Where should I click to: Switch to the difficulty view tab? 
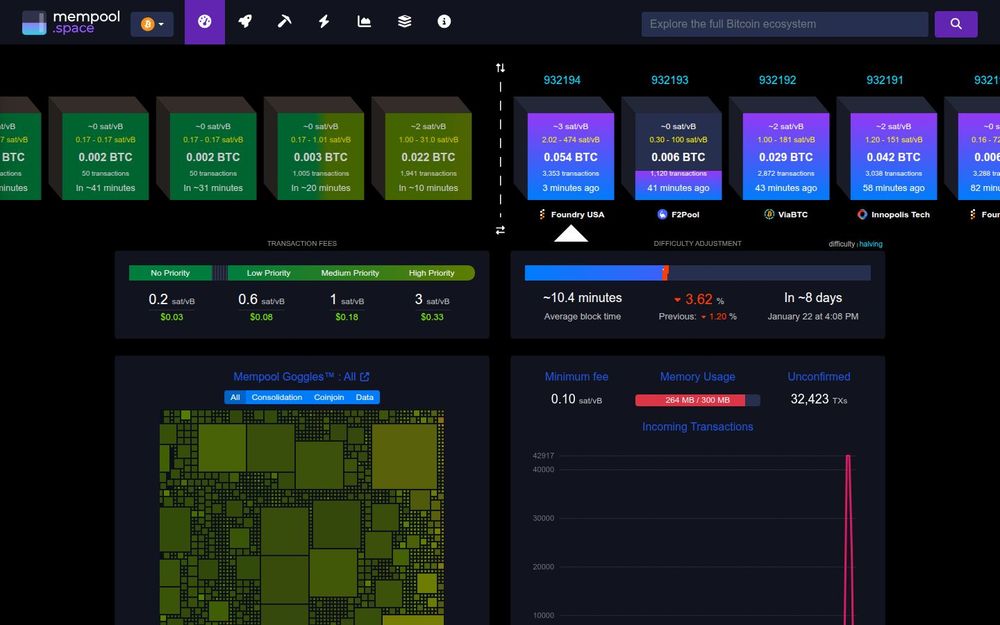(842, 244)
